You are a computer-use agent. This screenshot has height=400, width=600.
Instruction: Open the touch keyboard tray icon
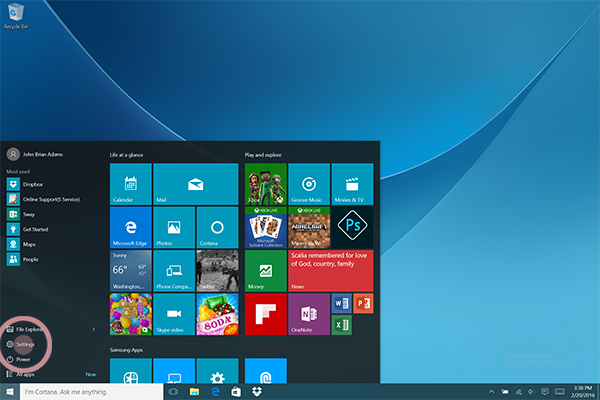(x=560, y=392)
